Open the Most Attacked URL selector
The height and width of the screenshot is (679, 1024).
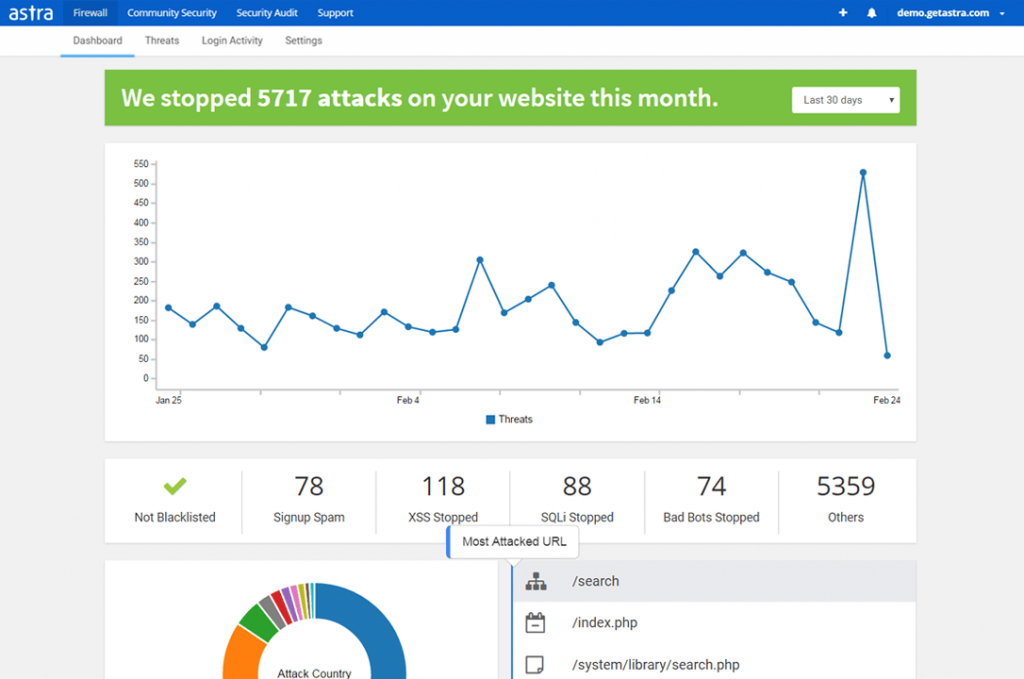tap(512, 541)
